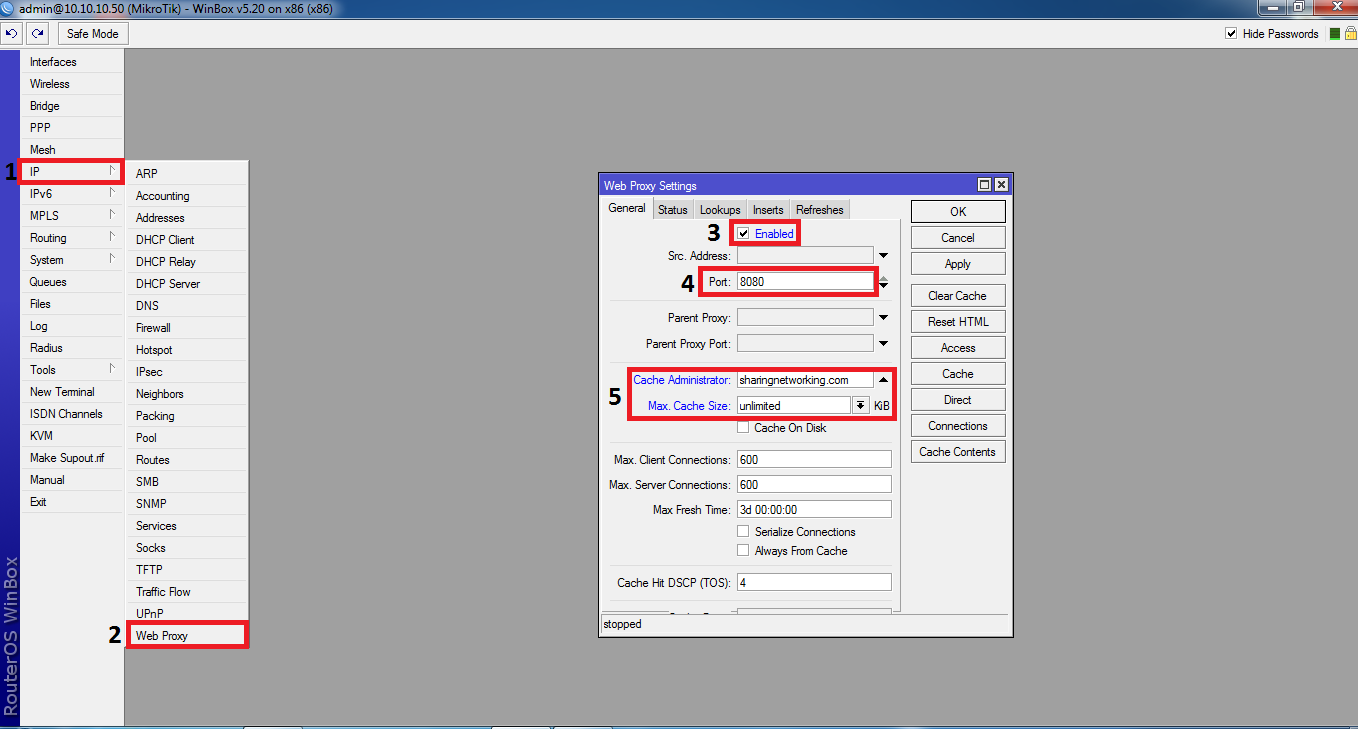Click the Clear Cache button
Viewport: 1358px width, 729px height.
pos(957,295)
